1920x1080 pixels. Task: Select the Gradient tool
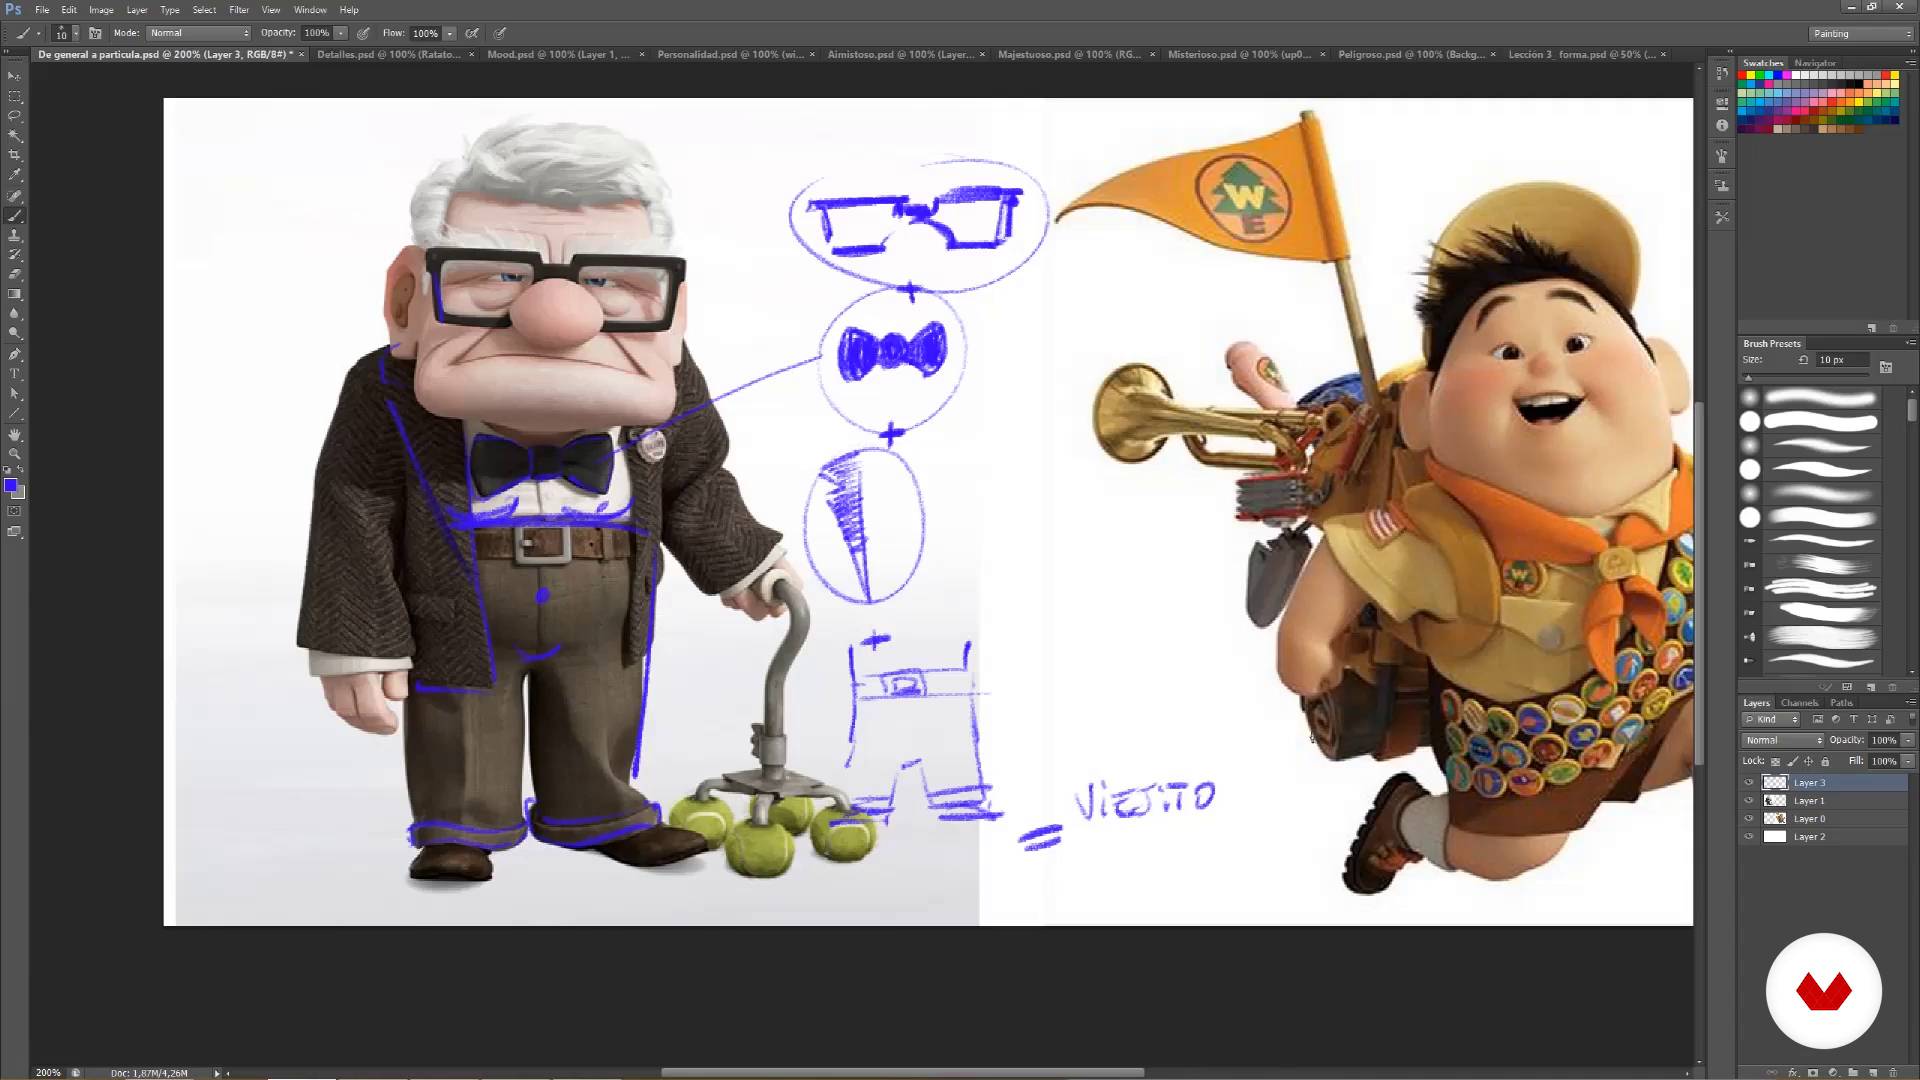pos(14,295)
